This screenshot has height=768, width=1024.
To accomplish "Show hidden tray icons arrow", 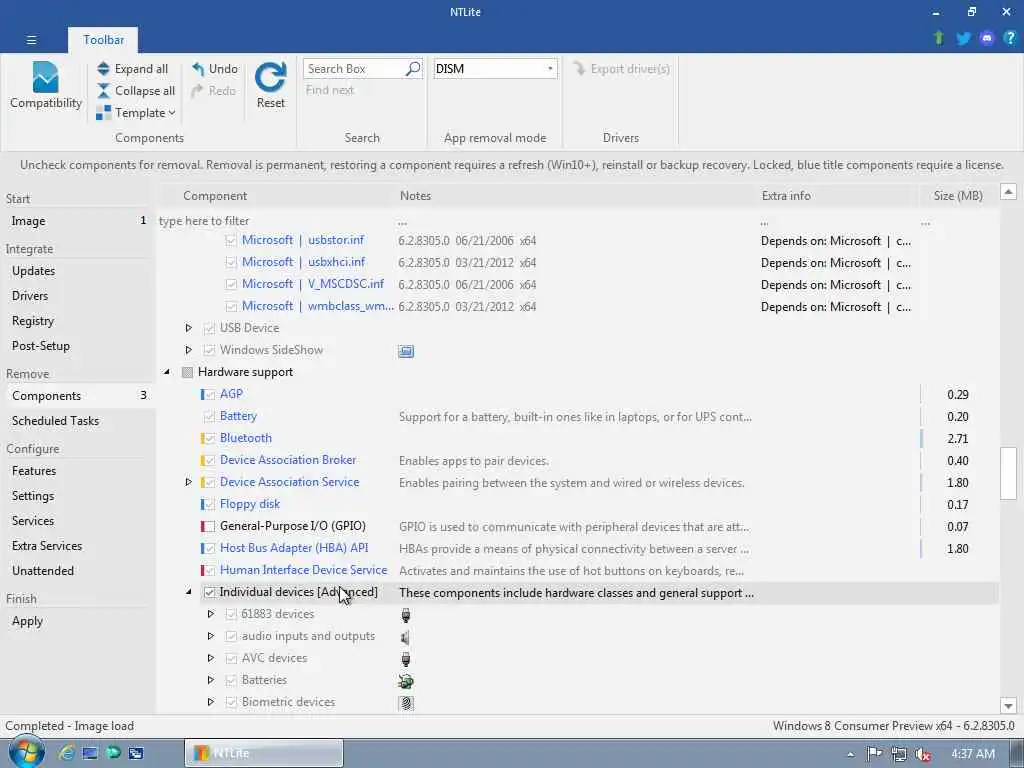I will point(850,754).
